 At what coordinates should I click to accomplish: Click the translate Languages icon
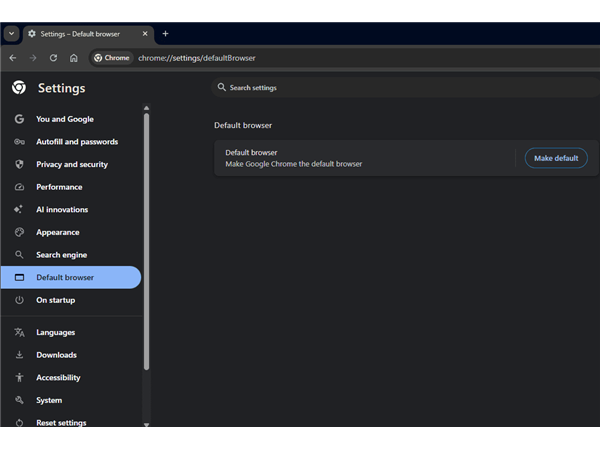(20, 333)
